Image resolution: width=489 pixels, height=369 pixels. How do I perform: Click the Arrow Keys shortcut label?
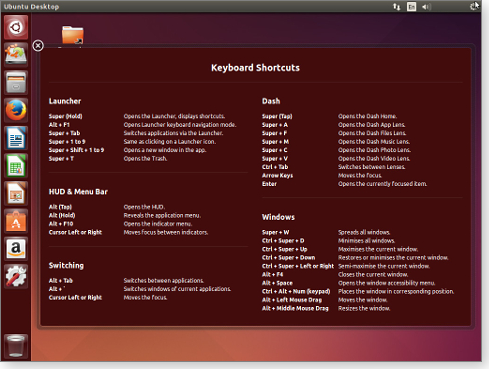pos(277,175)
